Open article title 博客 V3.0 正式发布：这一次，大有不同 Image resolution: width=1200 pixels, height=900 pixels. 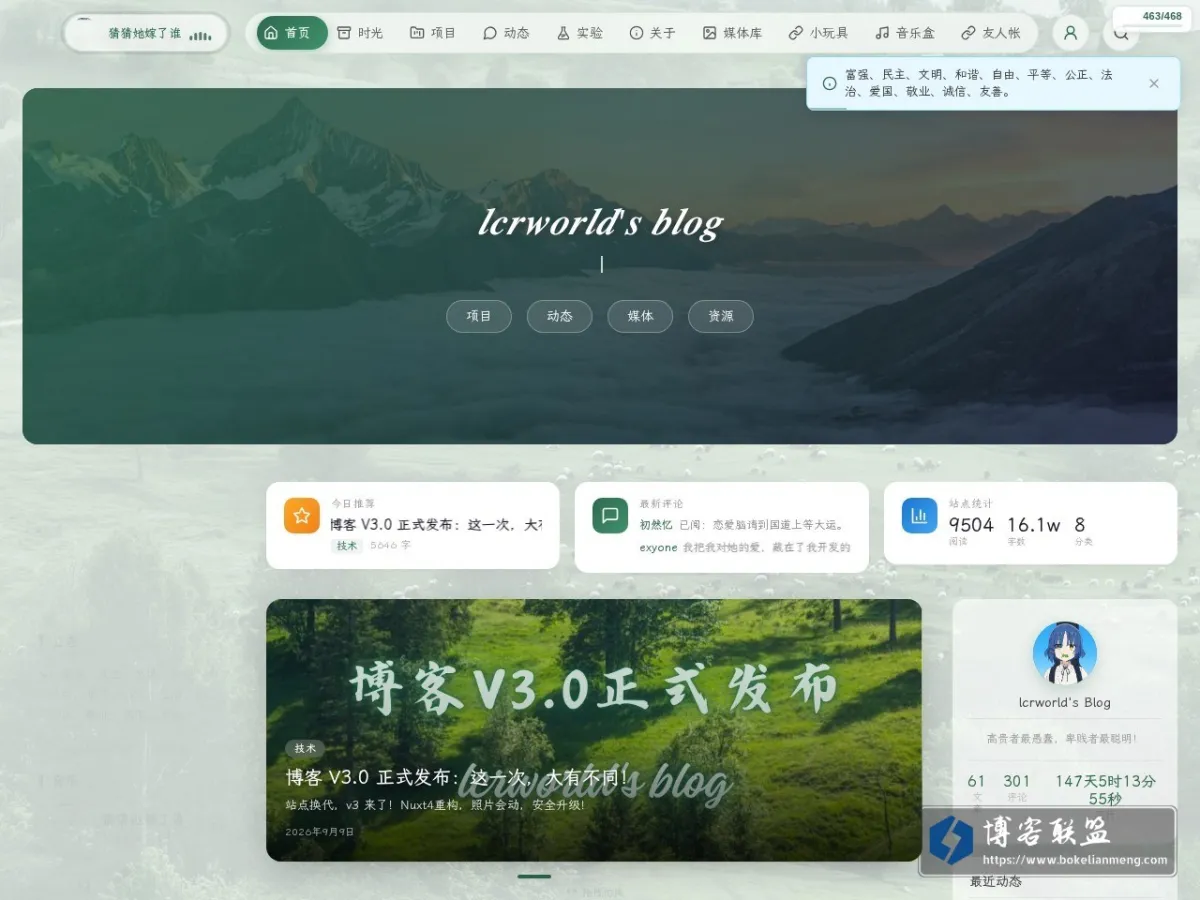(x=457, y=777)
